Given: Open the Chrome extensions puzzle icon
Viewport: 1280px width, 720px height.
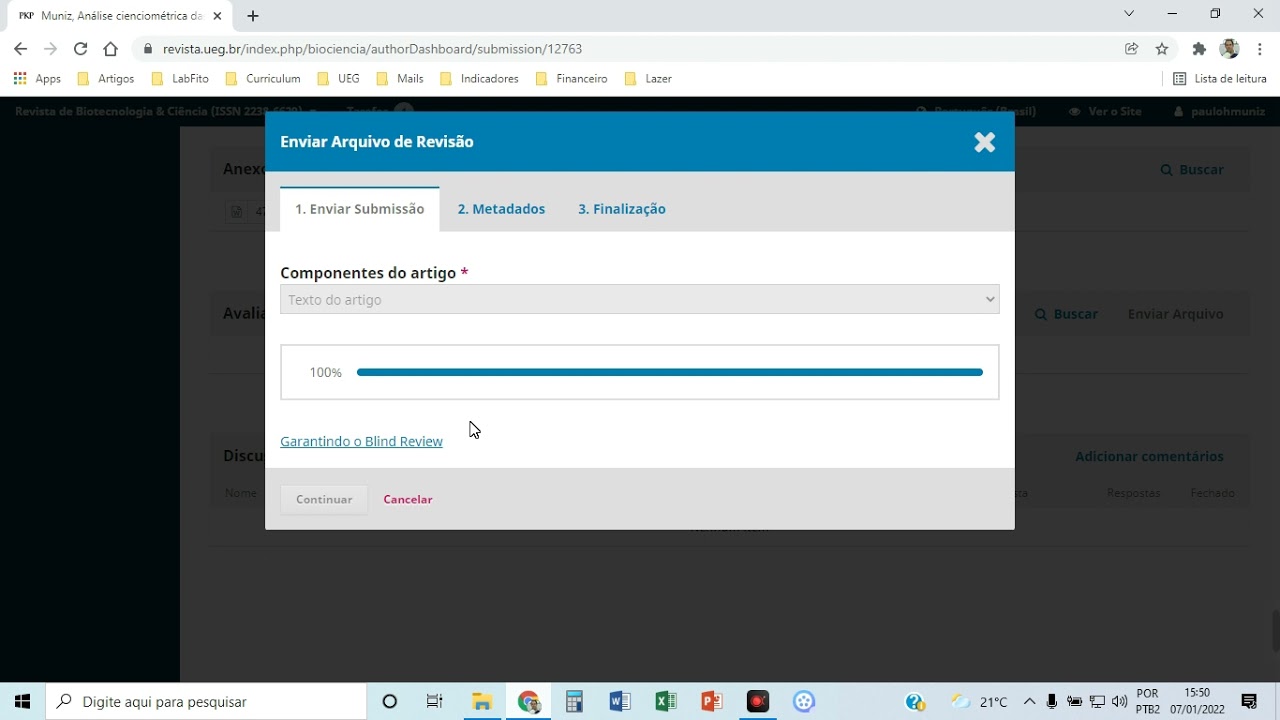Looking at the screenshot, I should tap(1199, 48).
